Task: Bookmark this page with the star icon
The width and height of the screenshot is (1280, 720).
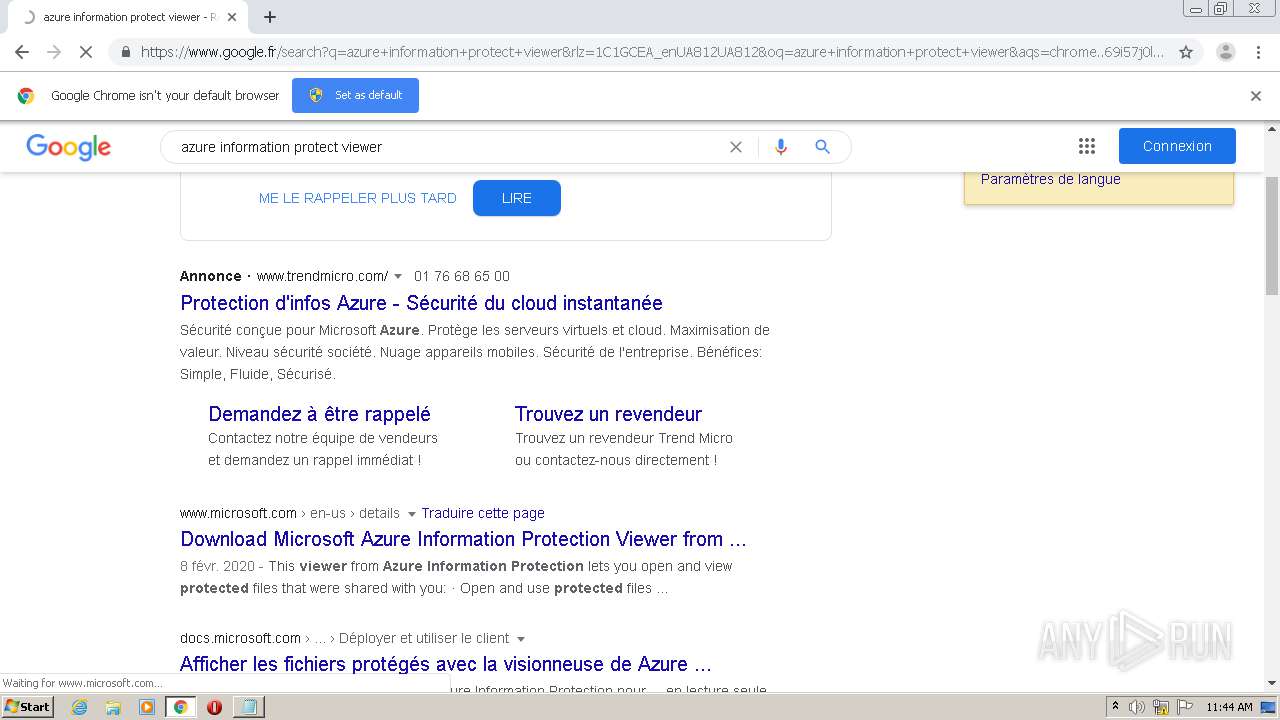Action: coord(1186,52)
